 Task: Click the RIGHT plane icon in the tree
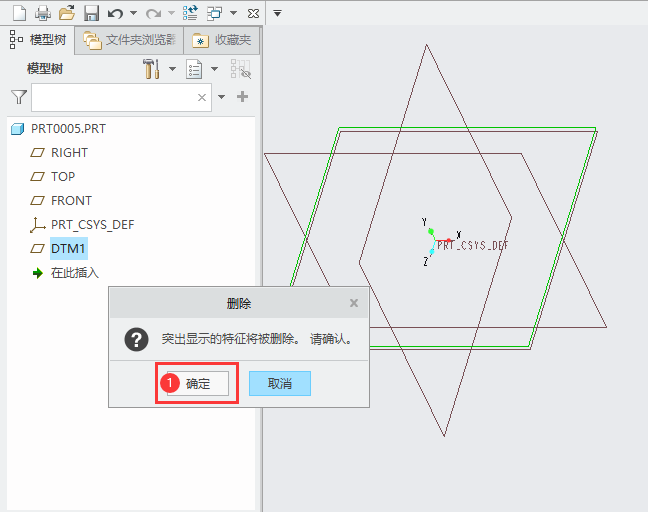tap(38, 153)
